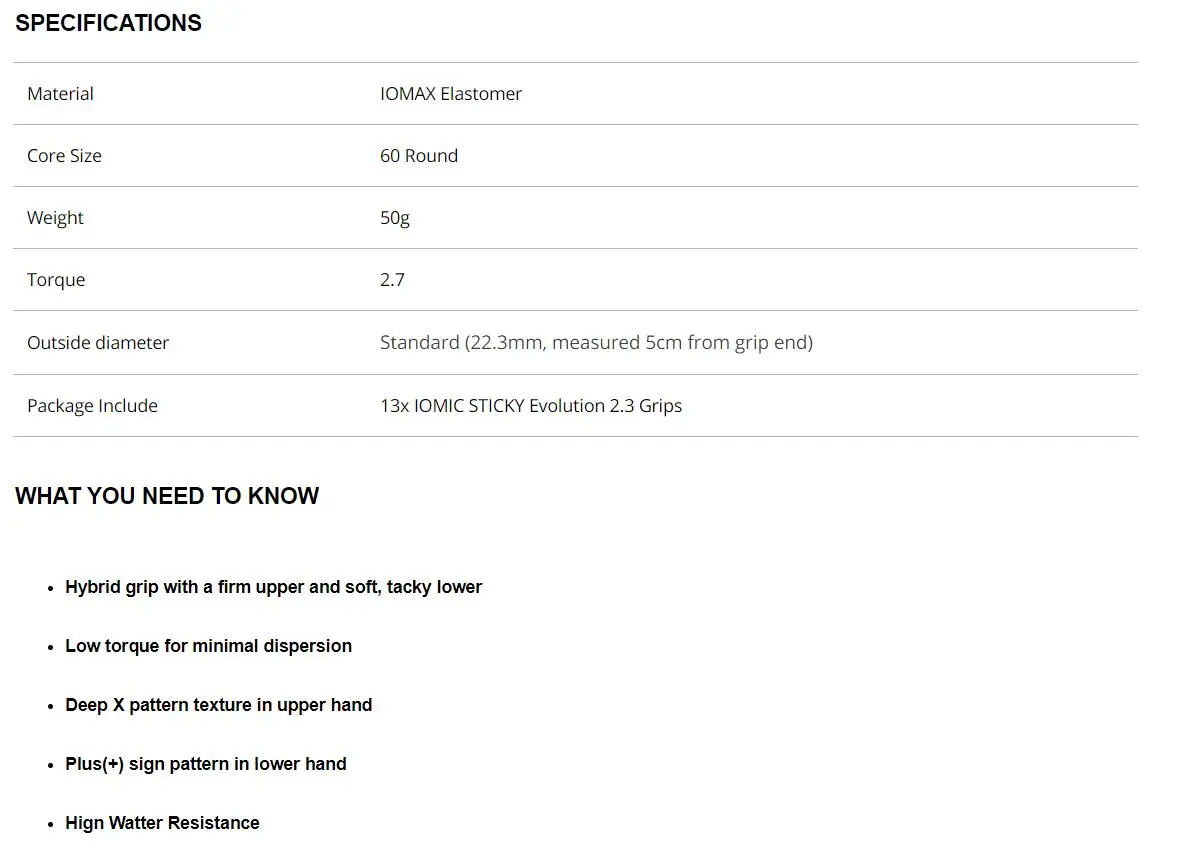Screen dimensions: 1177x848
Task: Click the Hybrid grip bullet point
Action: [x=273, y=587]
